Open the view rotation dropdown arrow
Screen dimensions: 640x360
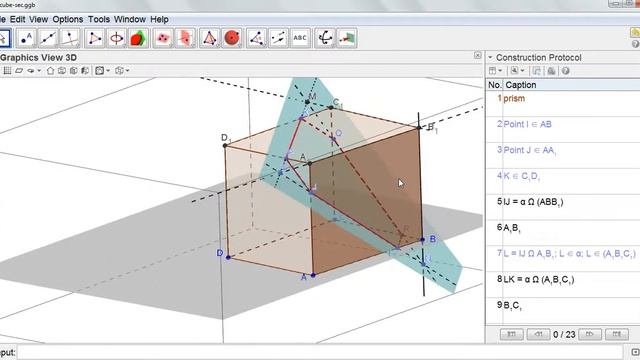[x=39, y=71]
